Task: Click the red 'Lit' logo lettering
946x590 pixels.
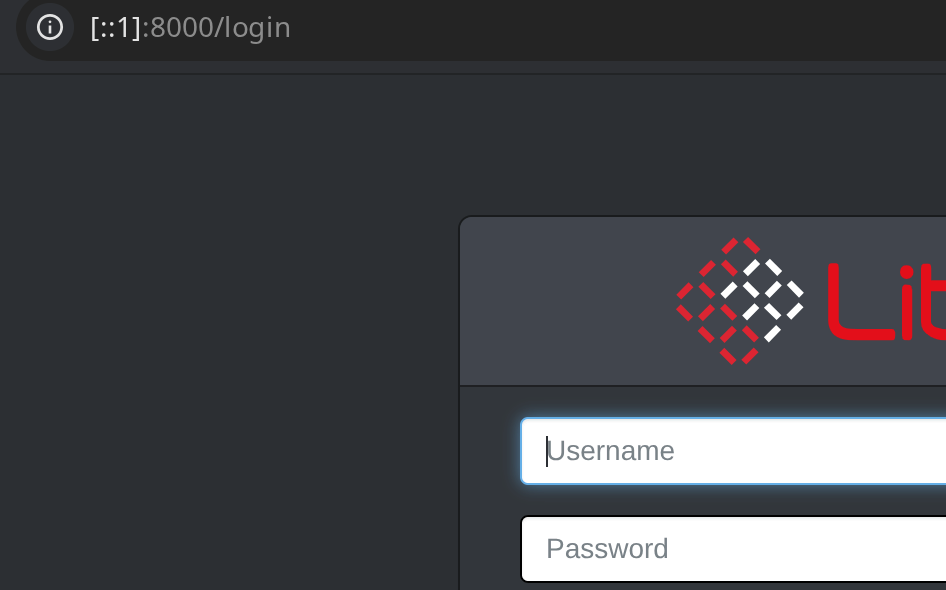Action: [887, 302]
